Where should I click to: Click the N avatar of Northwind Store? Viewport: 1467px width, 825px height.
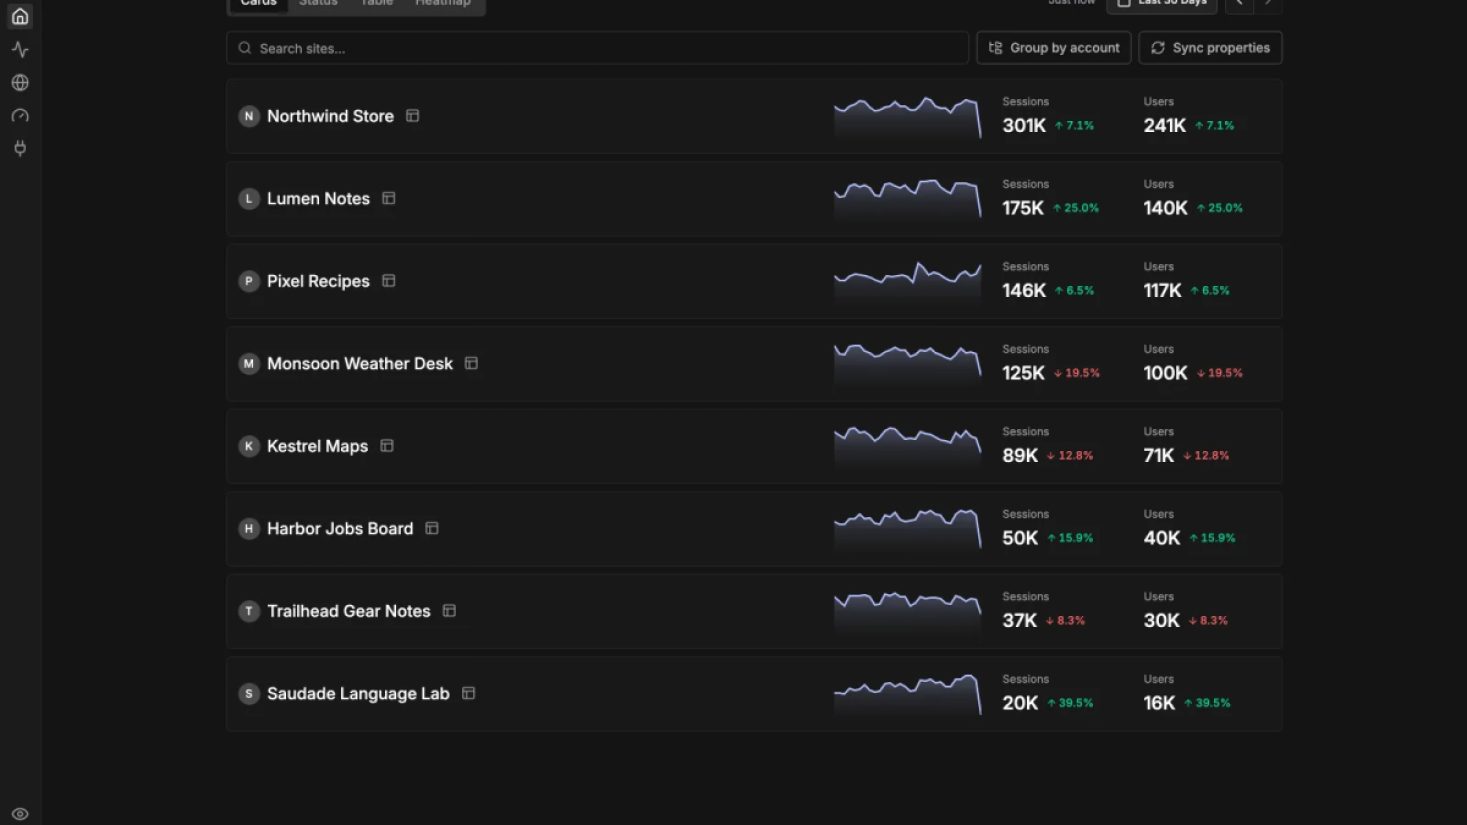(x=249, y=116)
